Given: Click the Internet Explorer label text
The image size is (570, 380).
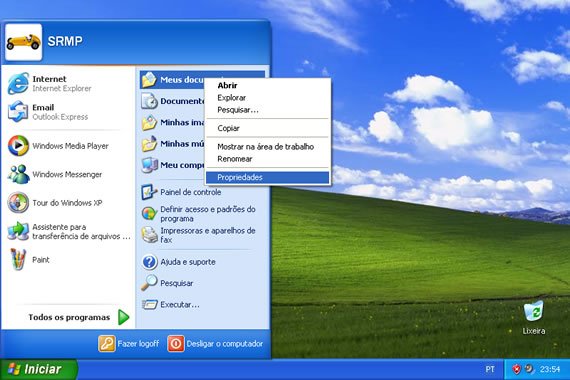Looking at the screenshot, I should point(61,88).
